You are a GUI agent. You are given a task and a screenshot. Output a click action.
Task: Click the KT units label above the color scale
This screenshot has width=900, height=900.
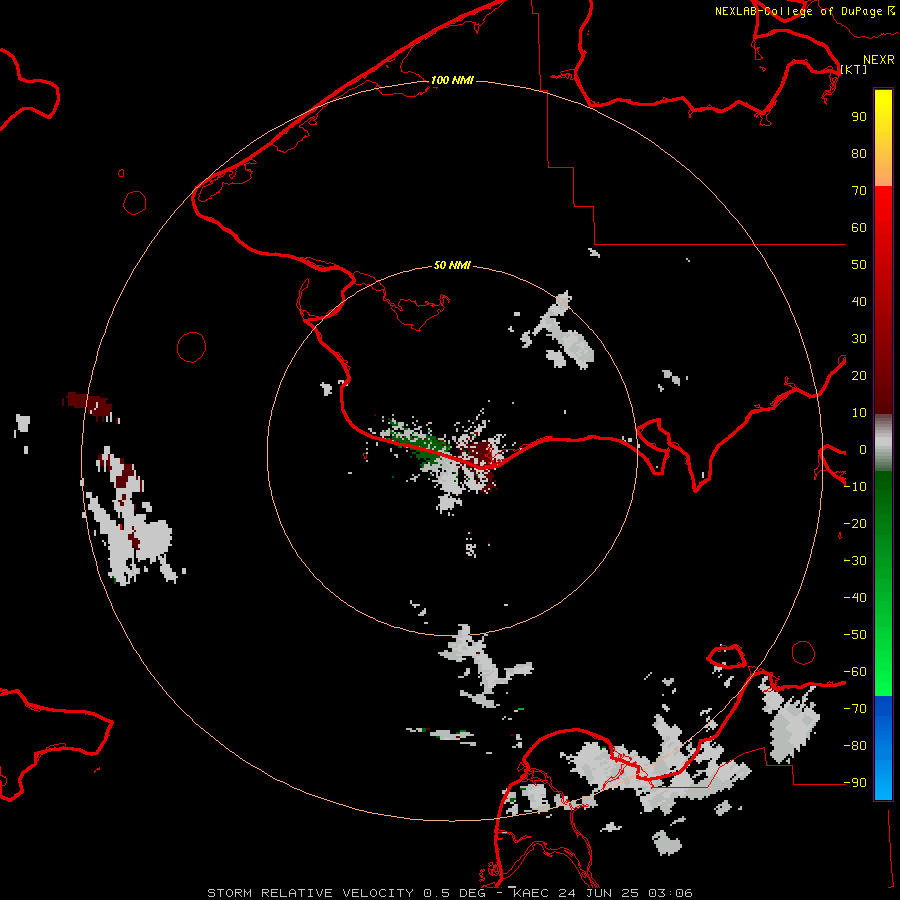point(854,69)
